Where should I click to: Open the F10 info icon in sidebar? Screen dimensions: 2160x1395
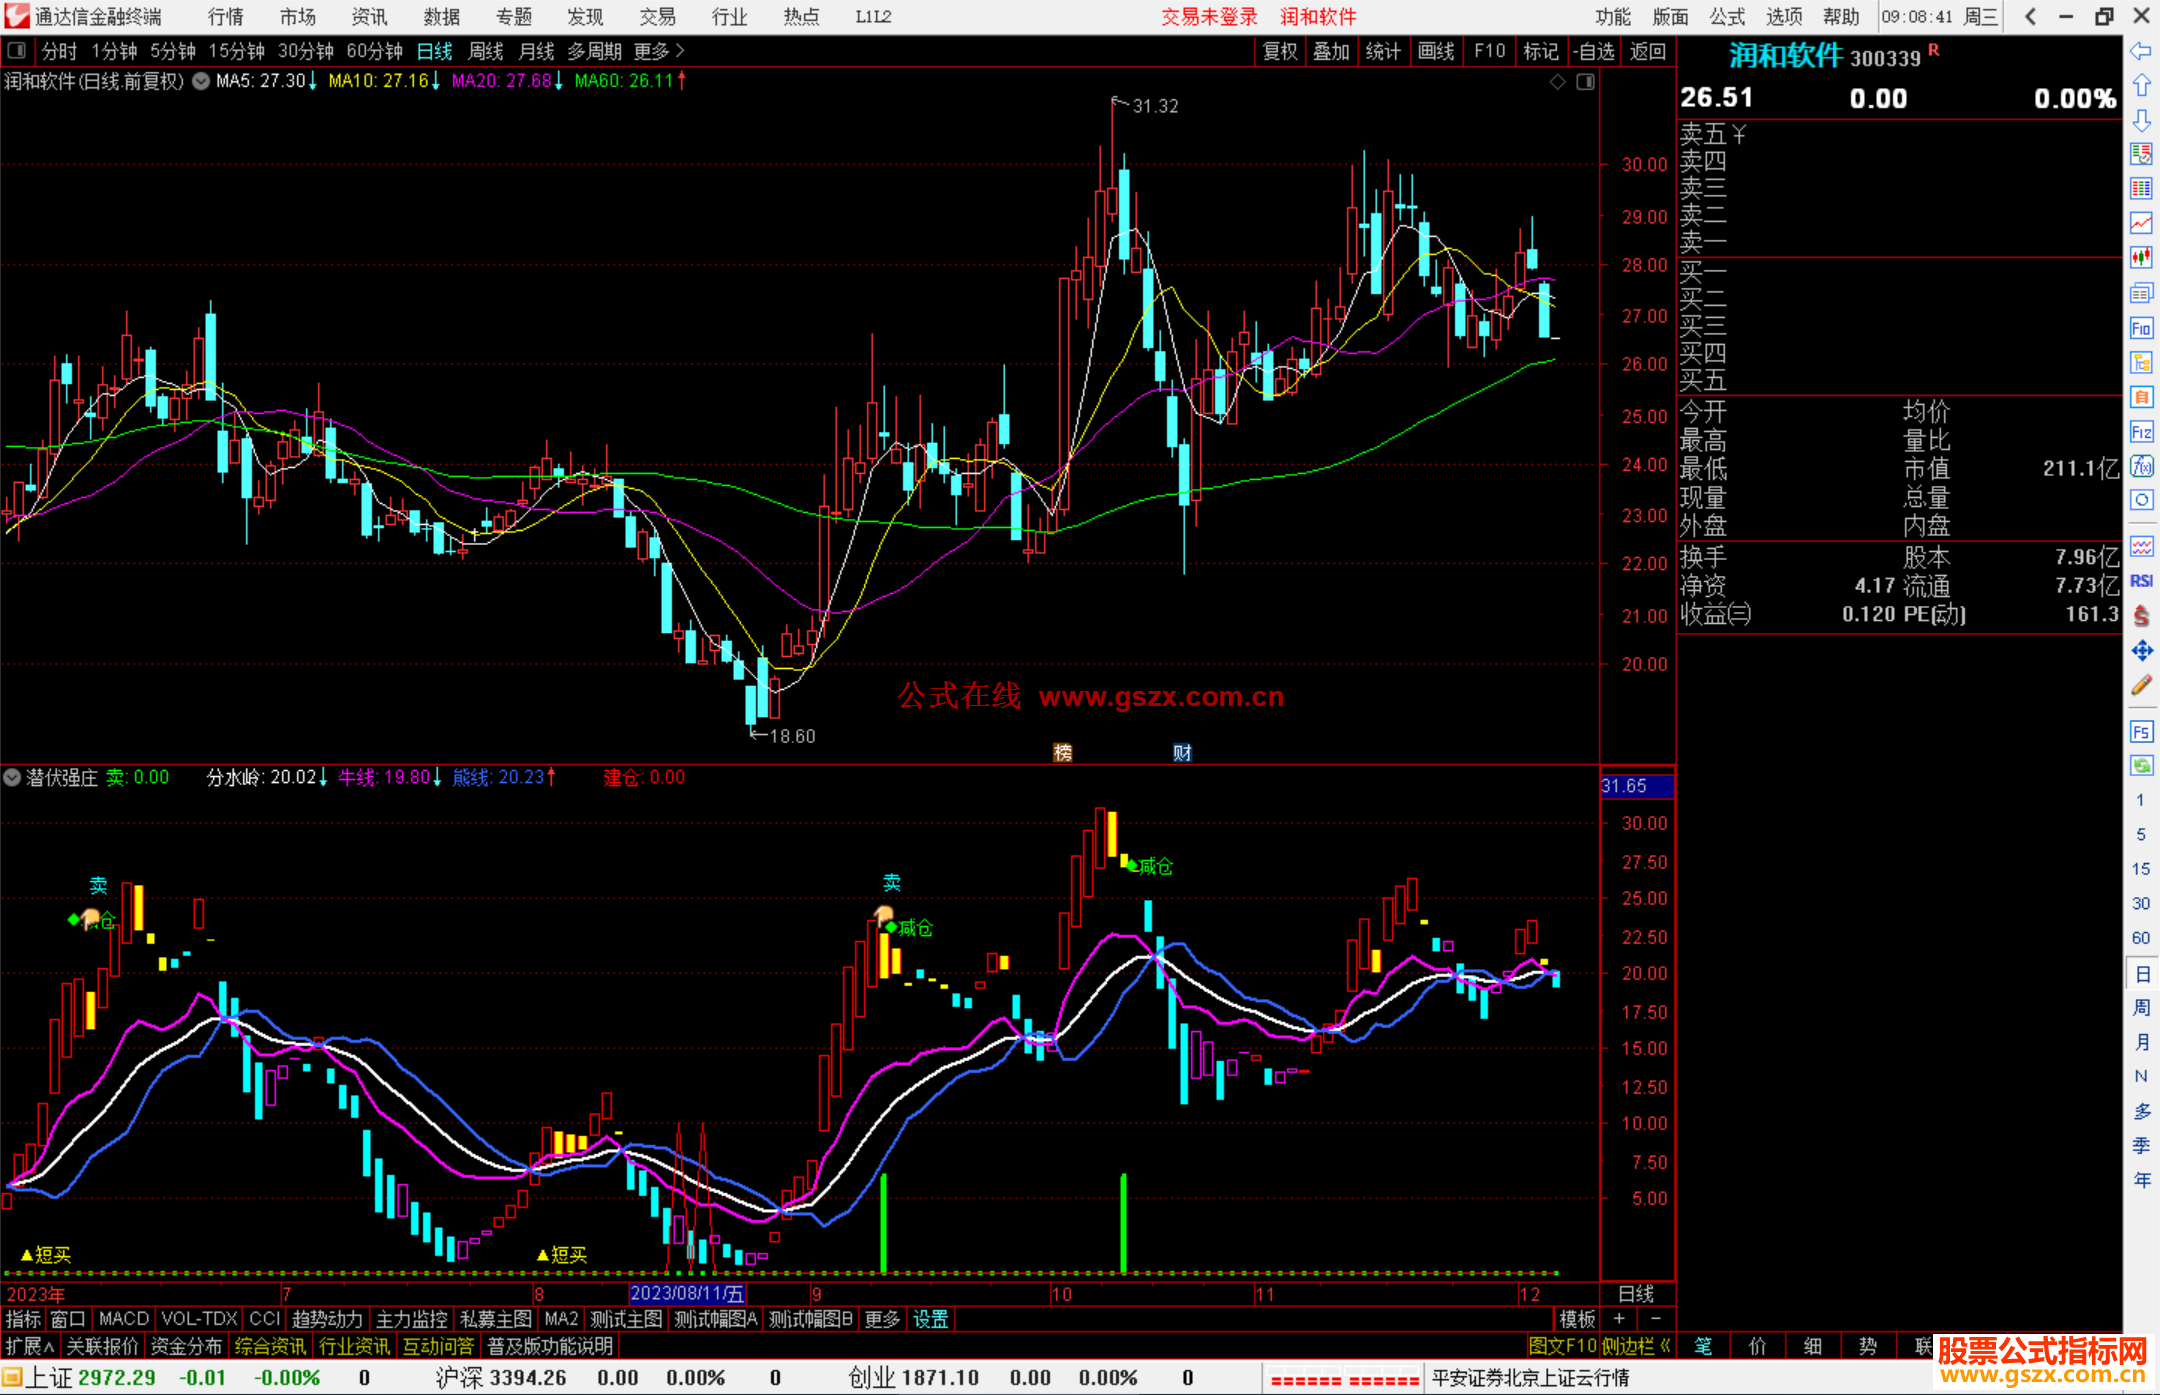tap(2141, 328)
